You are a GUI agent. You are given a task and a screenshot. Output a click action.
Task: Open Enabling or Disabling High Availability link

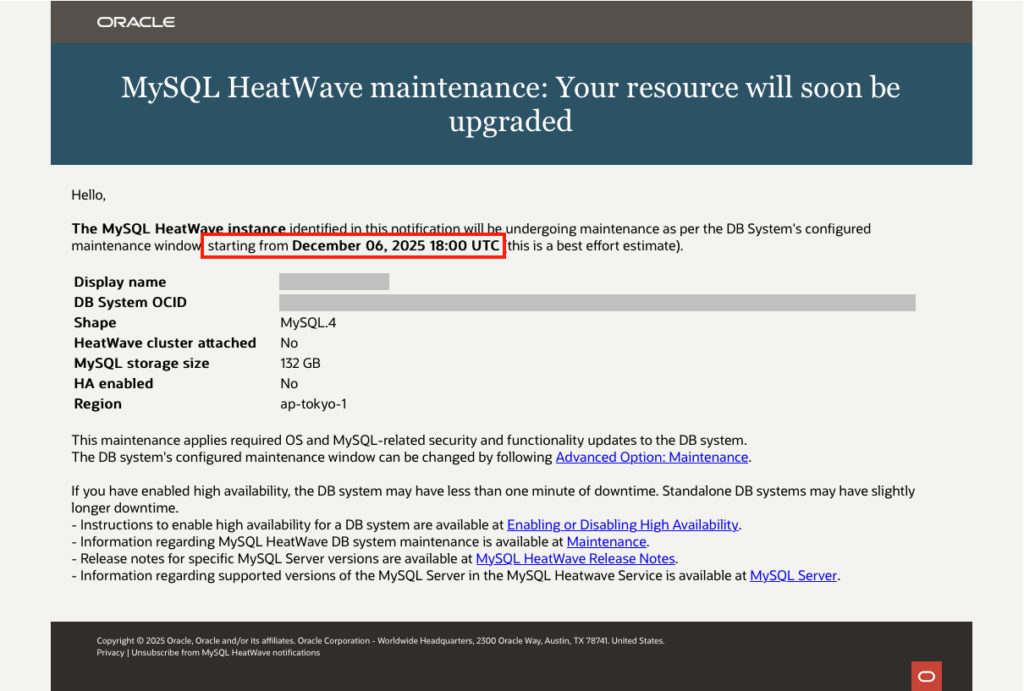(622, 524)
